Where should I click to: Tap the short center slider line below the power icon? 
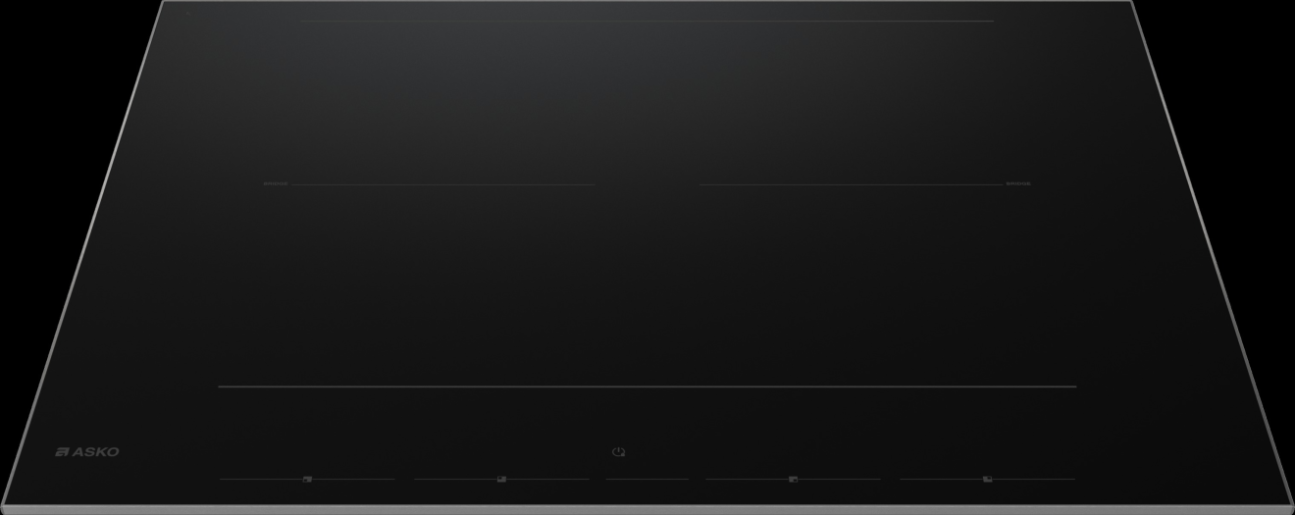(647, 479)
